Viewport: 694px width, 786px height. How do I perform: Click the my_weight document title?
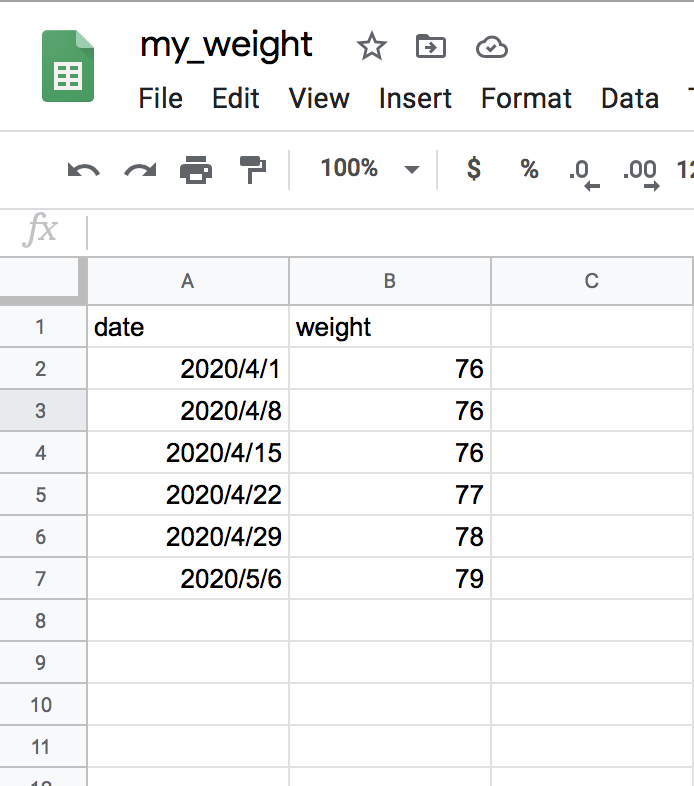point(226,46)
